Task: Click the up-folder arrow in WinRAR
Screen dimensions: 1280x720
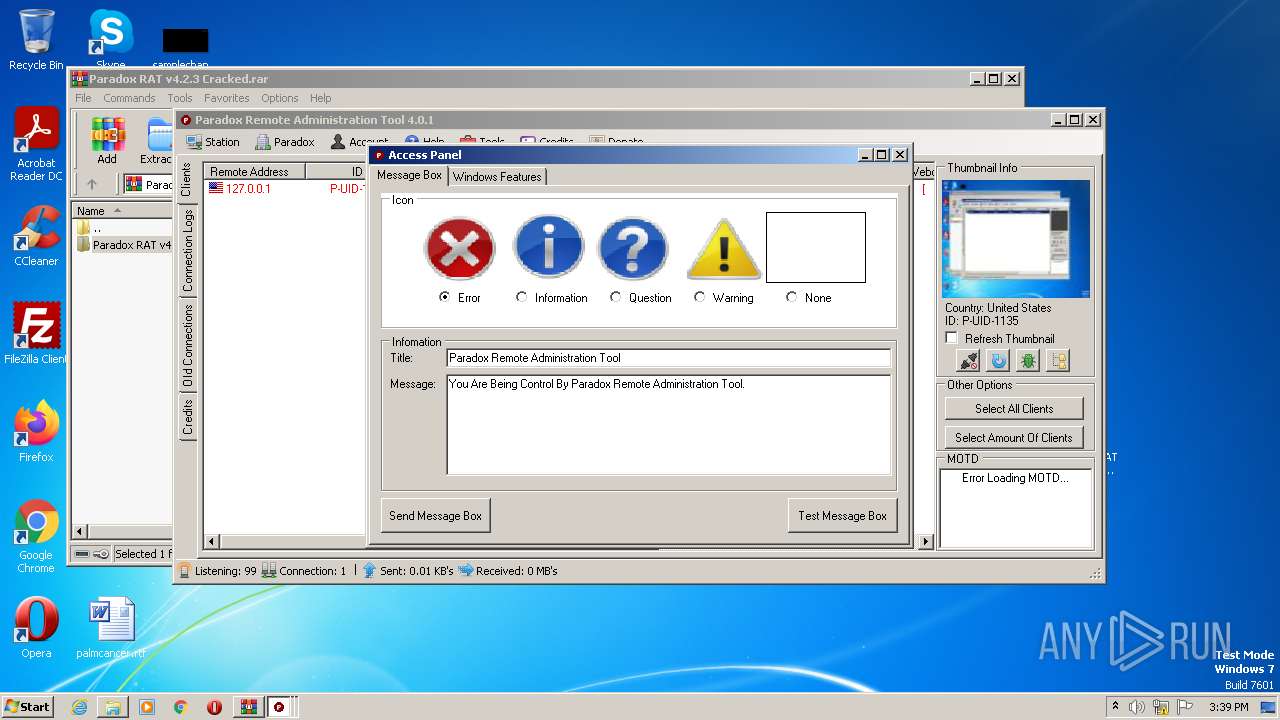Action: click(92, 184)
